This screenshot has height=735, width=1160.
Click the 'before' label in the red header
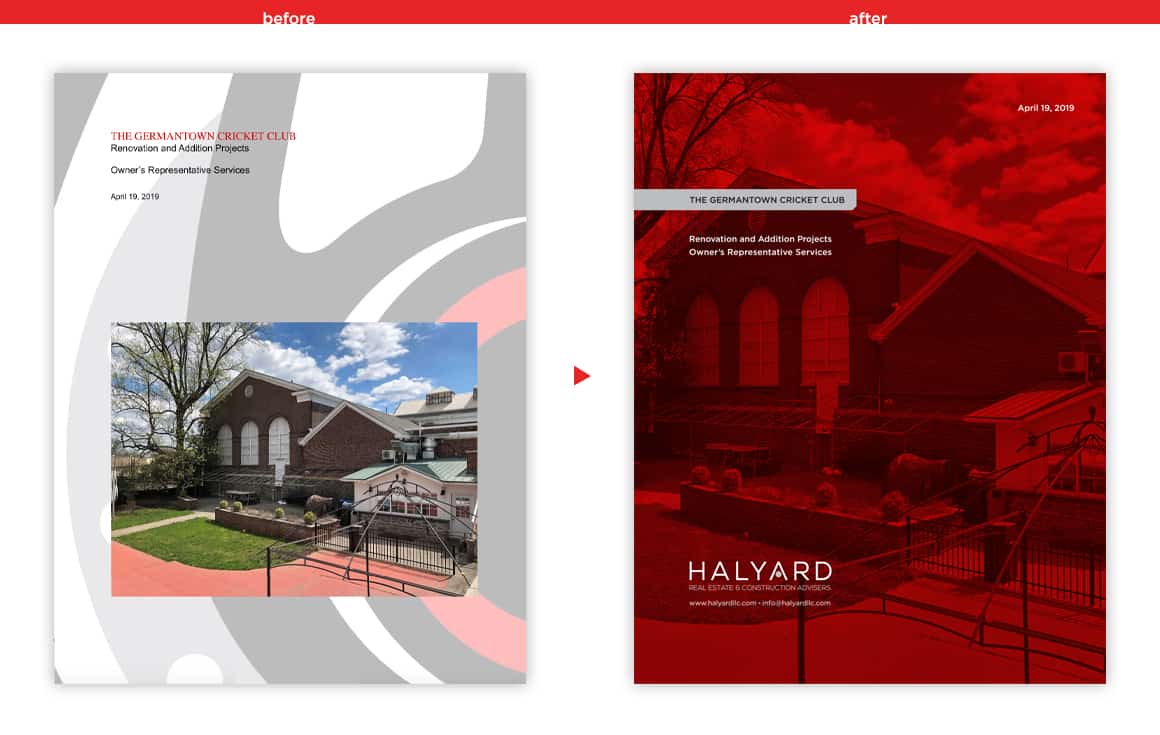[289, 18]
